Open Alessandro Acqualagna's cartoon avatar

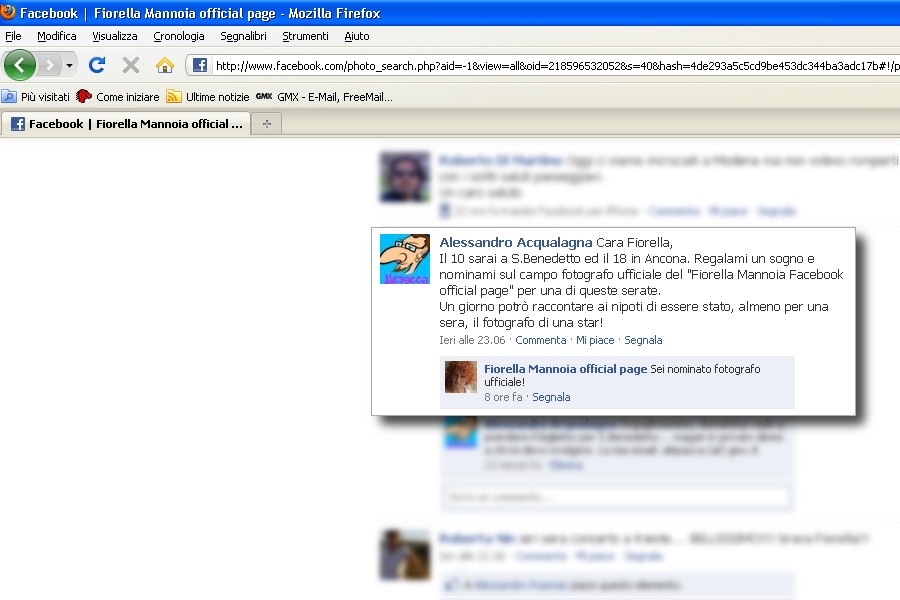(x=405, y=259)
